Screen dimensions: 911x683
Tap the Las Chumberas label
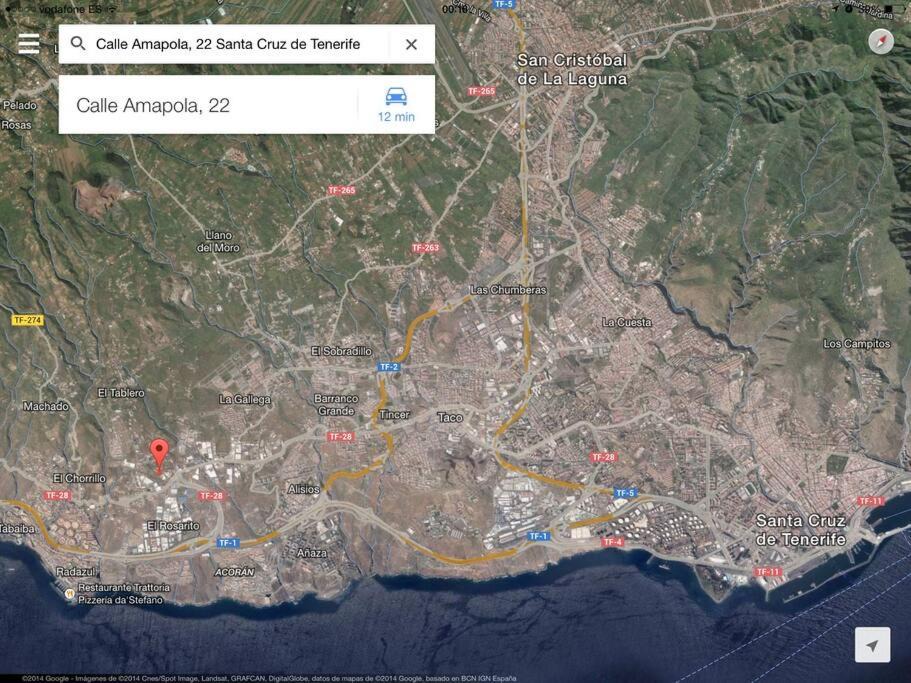(x=508, y=289)
